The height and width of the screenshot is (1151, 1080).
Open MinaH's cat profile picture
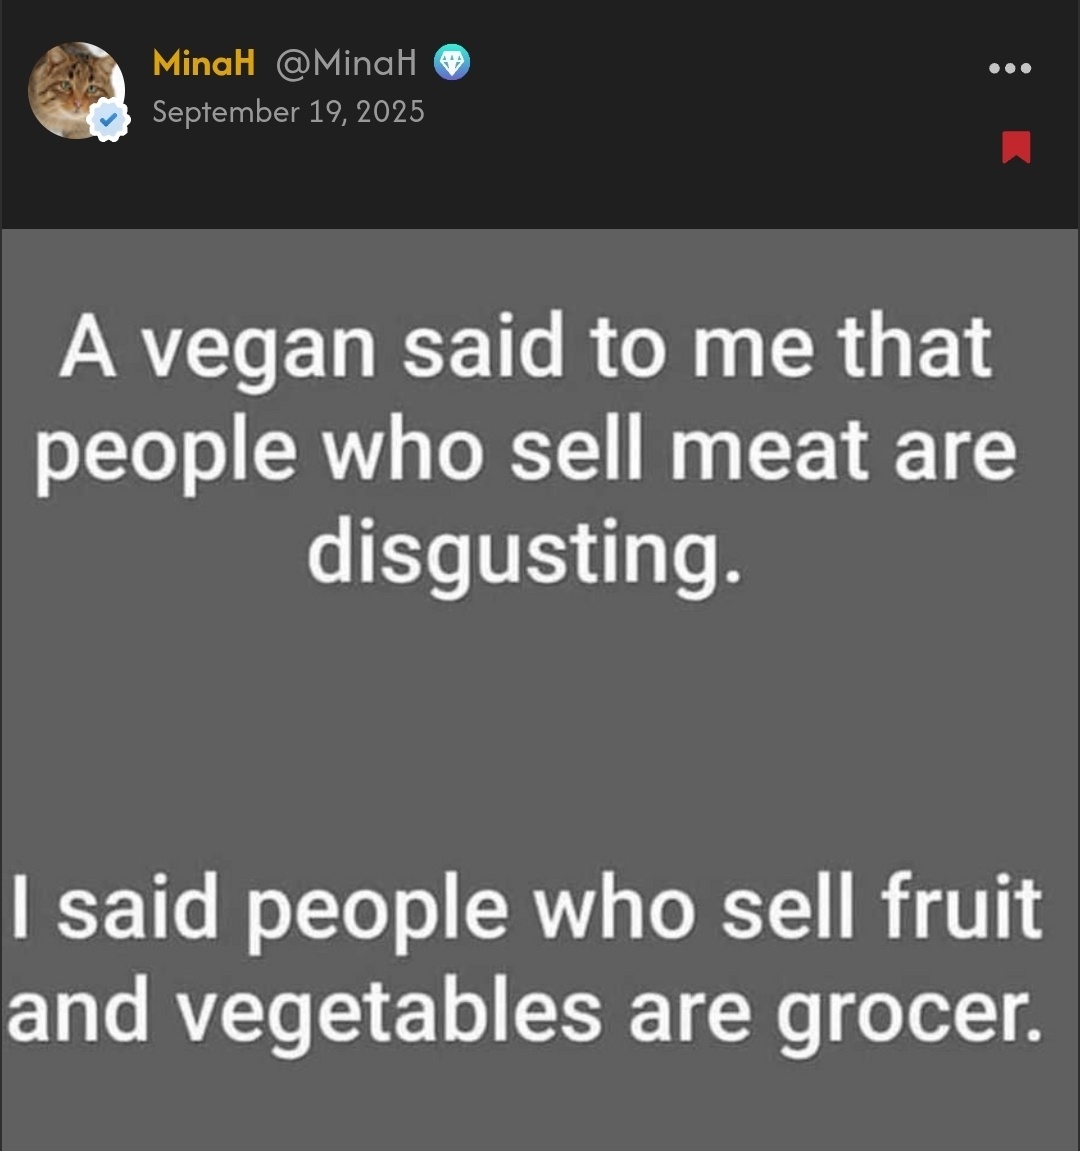(x=76, y=90)
